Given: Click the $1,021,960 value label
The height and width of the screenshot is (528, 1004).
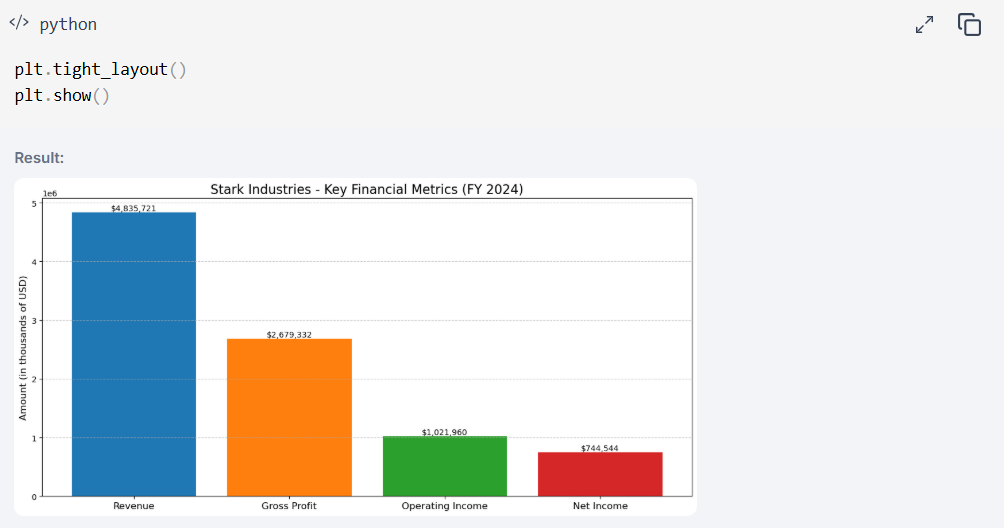Looking at the screenshot, I should click(445, 432).
